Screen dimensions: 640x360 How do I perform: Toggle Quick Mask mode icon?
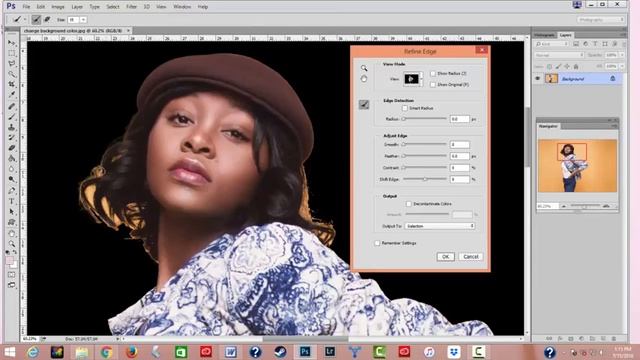(12, 275)
